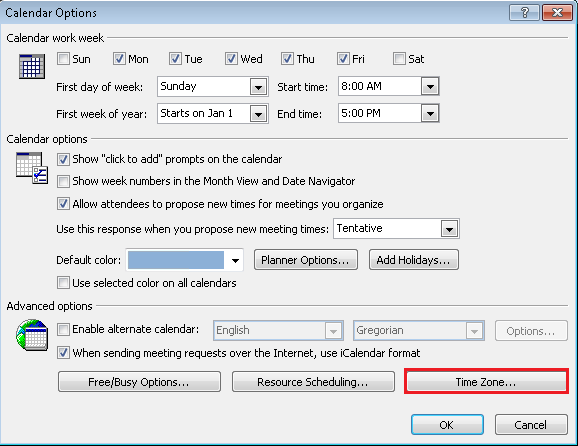This screenshot has width=578, height=446.
Task: Click the Free/Busy Options button
Action: 139,381
